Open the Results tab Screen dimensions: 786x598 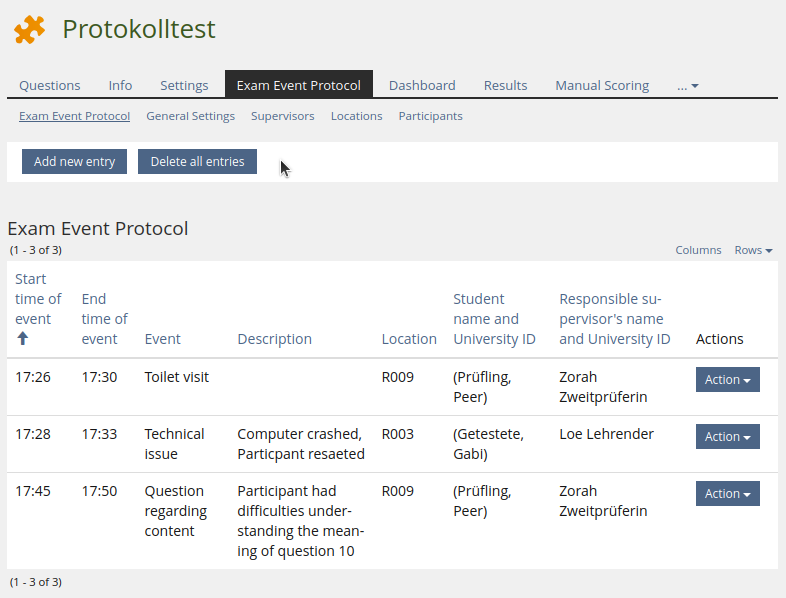[505, 85]
